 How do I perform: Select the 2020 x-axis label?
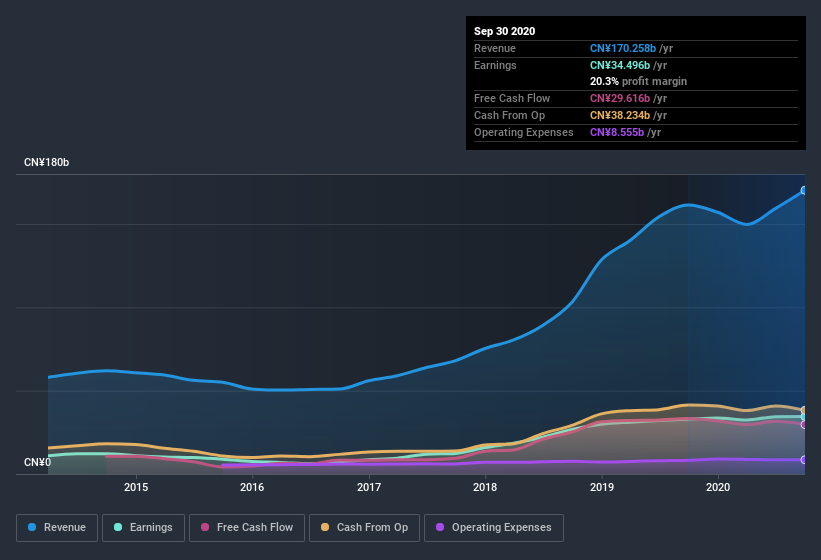coord(718,487)
